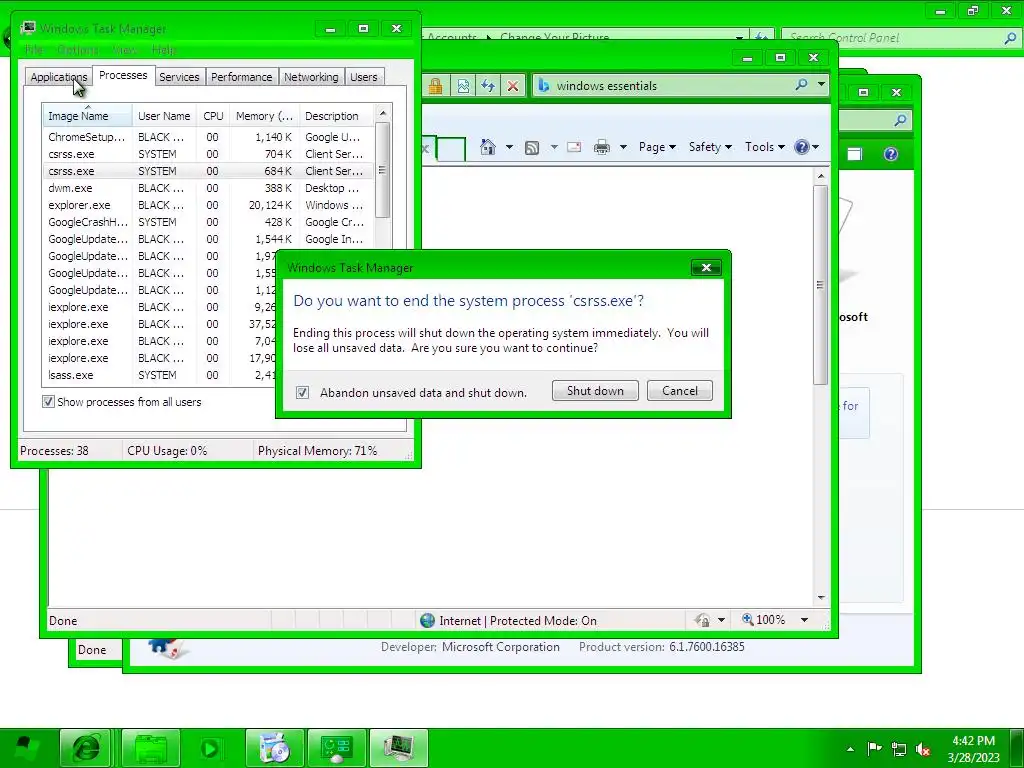Open the Services tab in Task Manager
The height and width of the screenshot is (768, 1024).
[x=179, y=77]
